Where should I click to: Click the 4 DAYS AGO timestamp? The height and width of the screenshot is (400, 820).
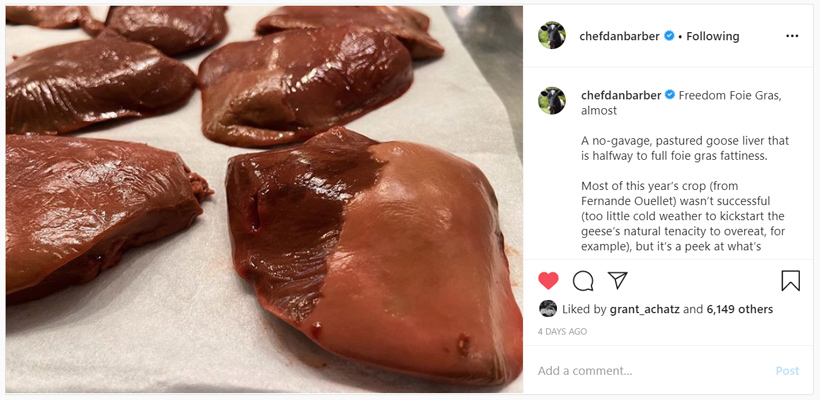[x=563, y=331]
